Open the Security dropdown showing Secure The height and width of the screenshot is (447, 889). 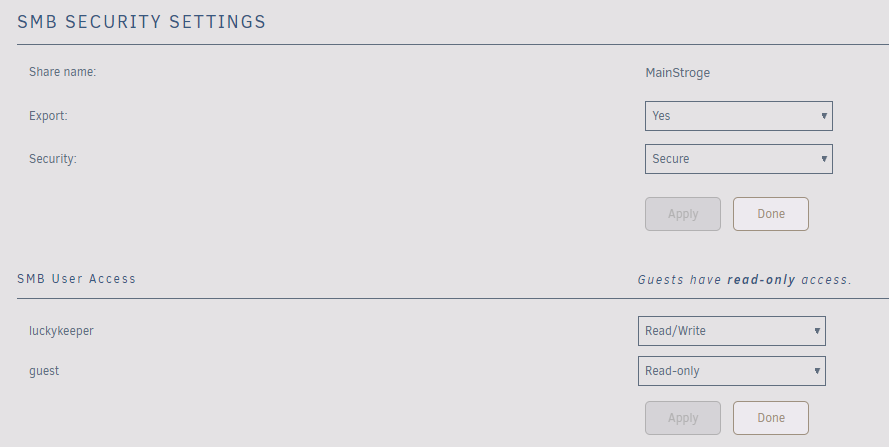[x=737, y=159]
